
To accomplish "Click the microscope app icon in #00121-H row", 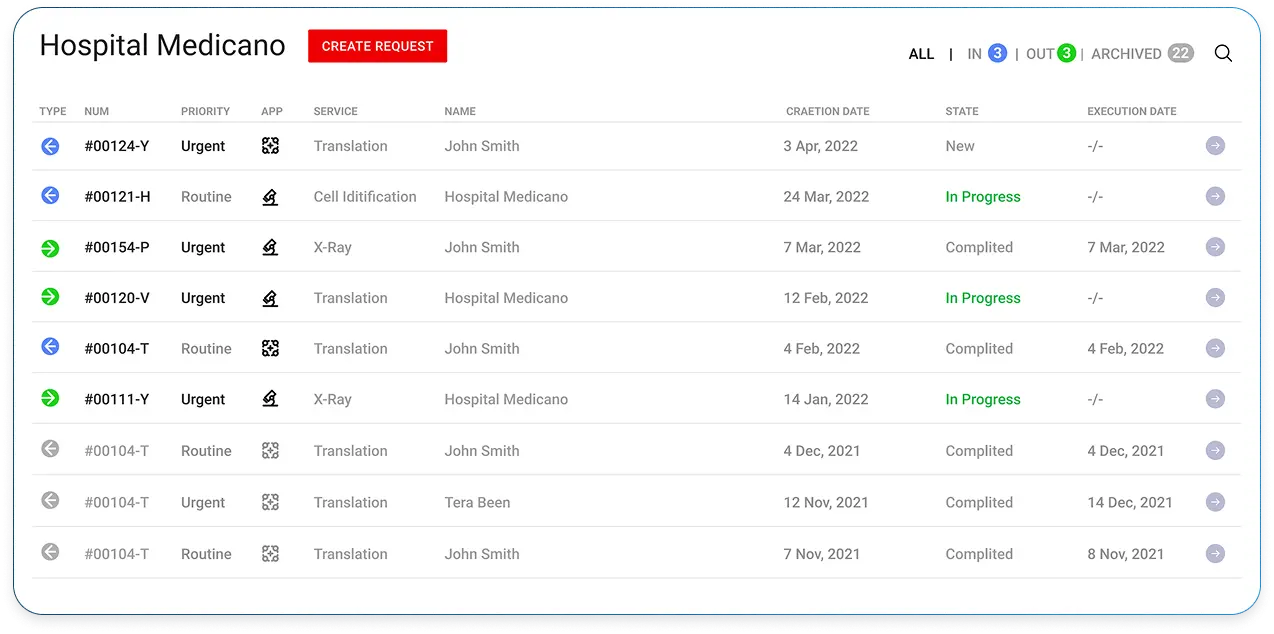I will click(270, 197).
